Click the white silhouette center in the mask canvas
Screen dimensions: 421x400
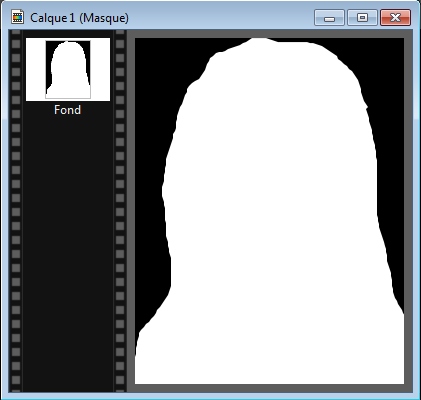tap(272, 213)
